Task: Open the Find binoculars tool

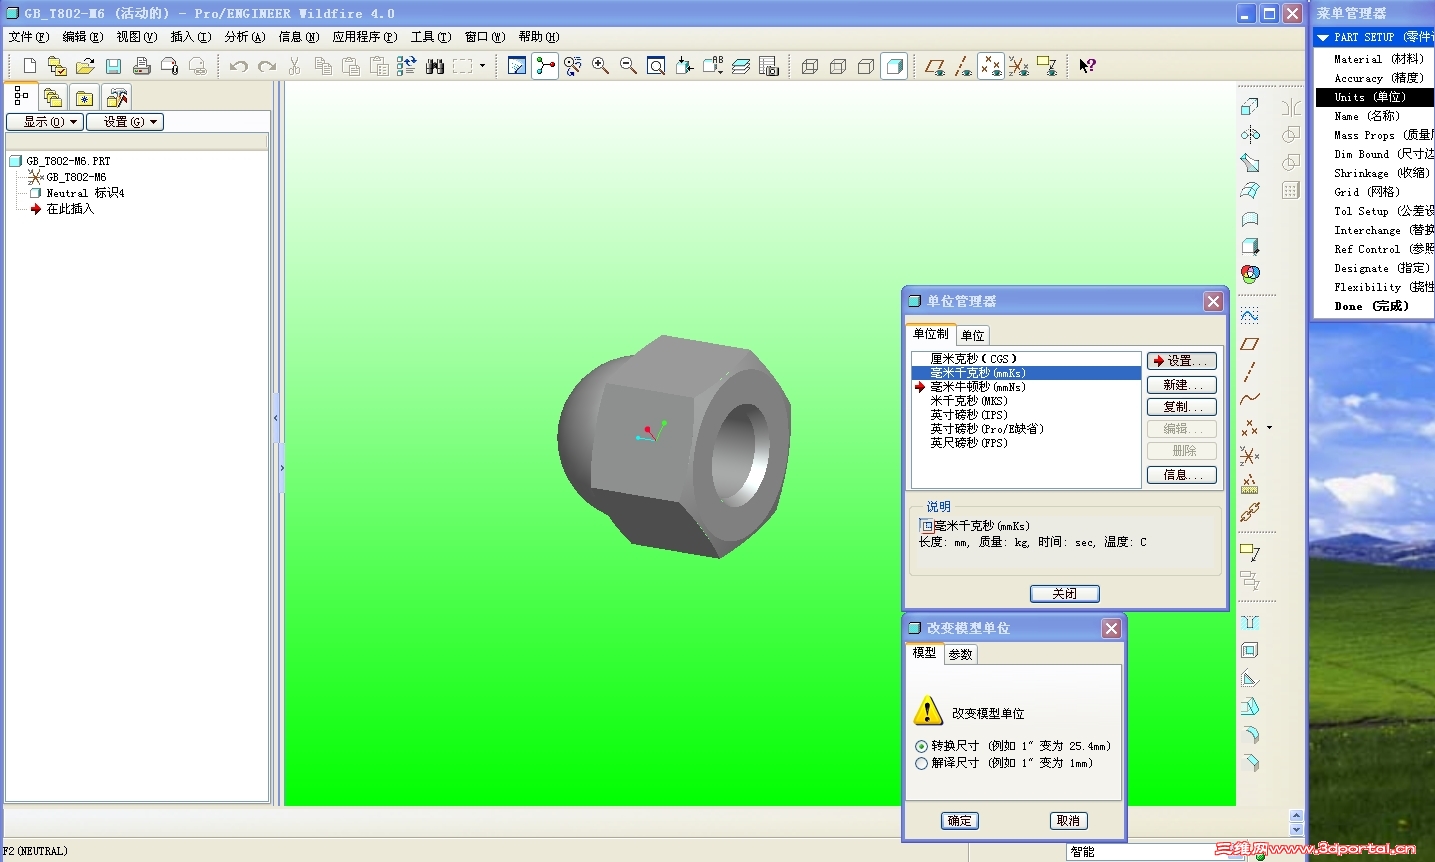Action: coord(434,66)
